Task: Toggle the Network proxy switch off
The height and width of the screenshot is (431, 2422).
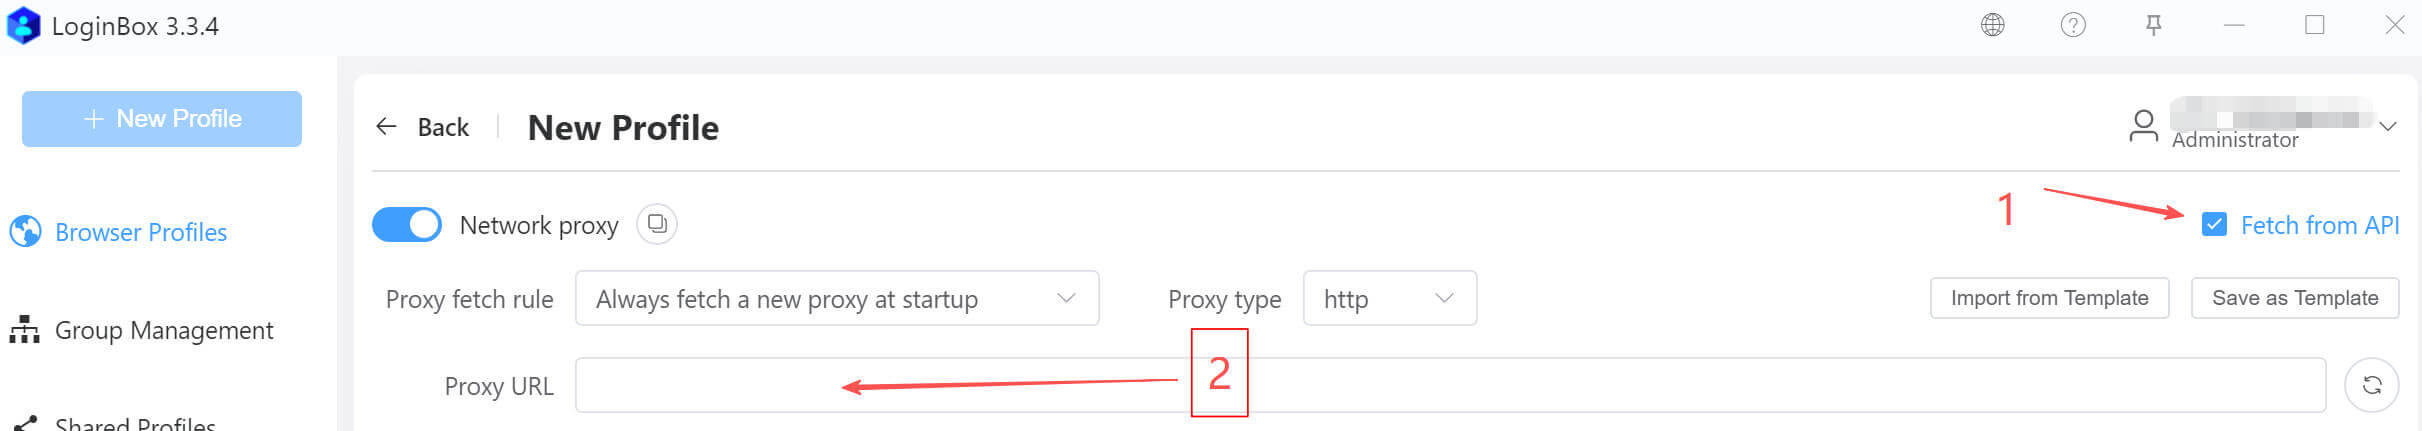Action: (407, 225)
